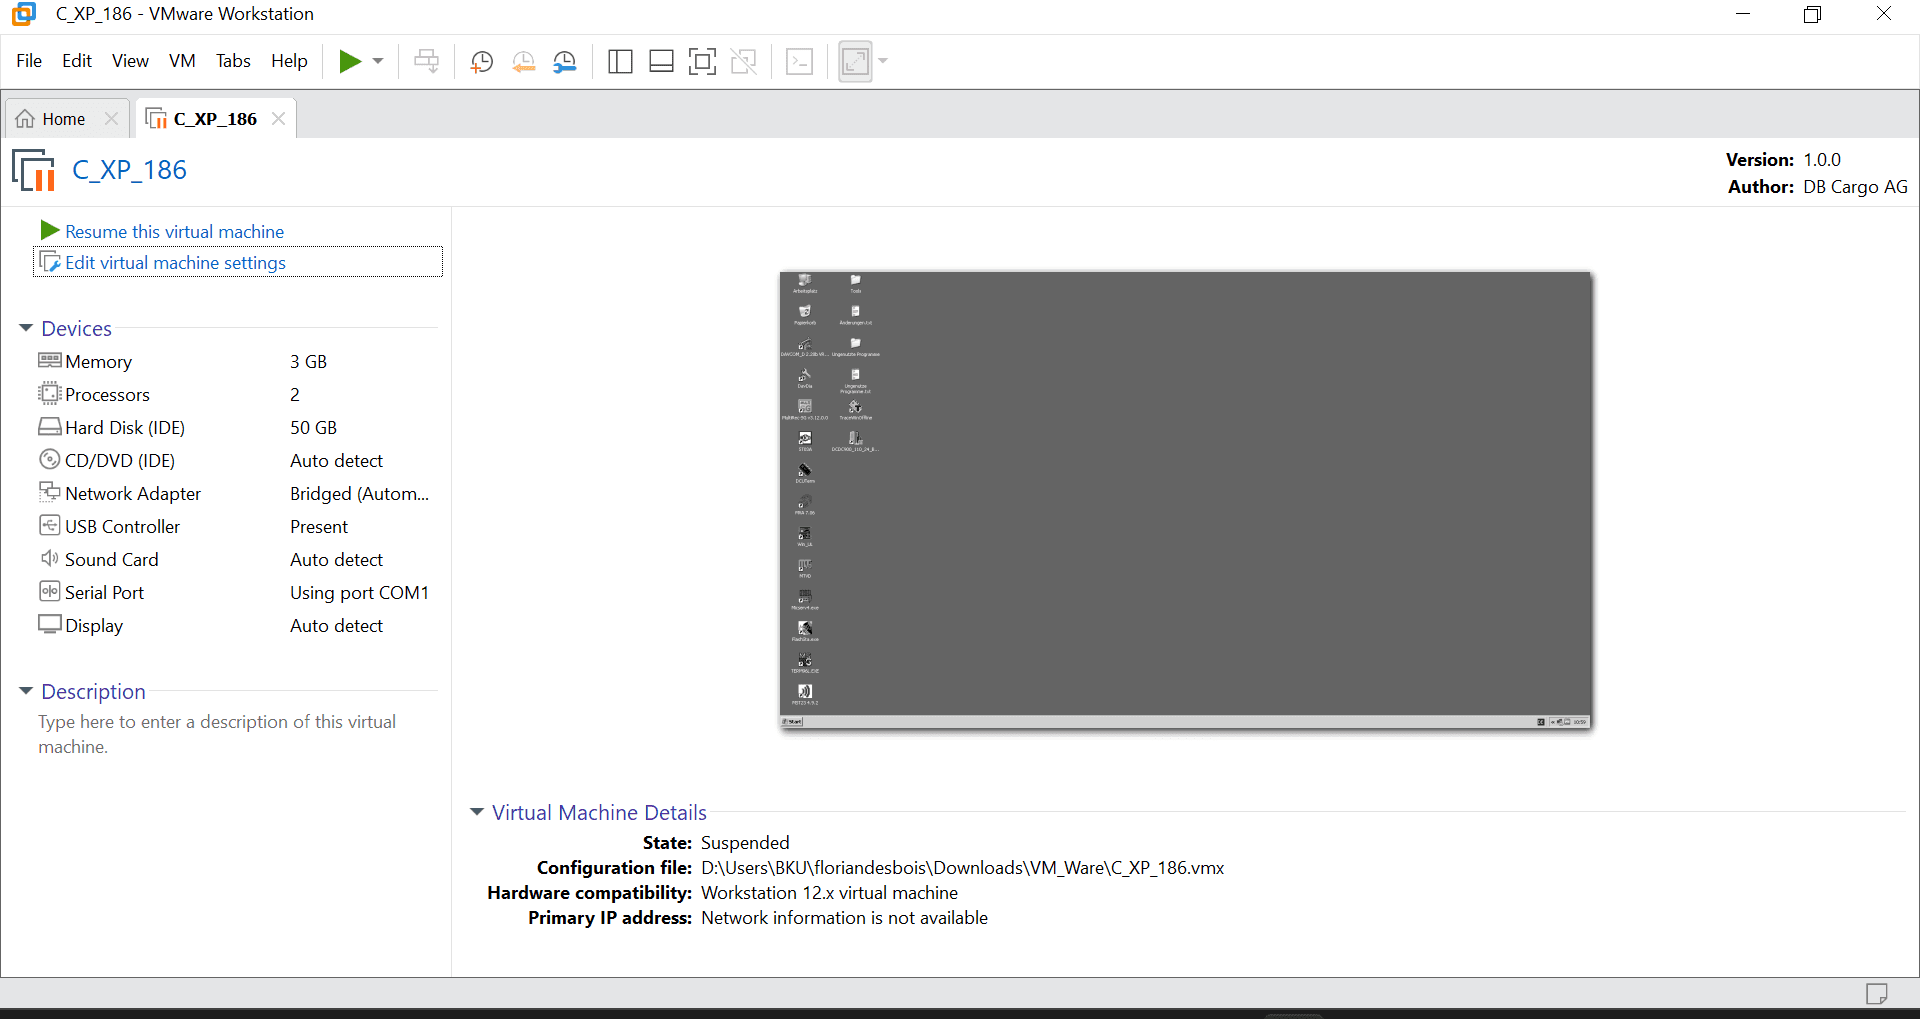Viewport: 1920px width, 1019px height.
Task: Take a snapshot with the clock icon
Action: point(481,62)
